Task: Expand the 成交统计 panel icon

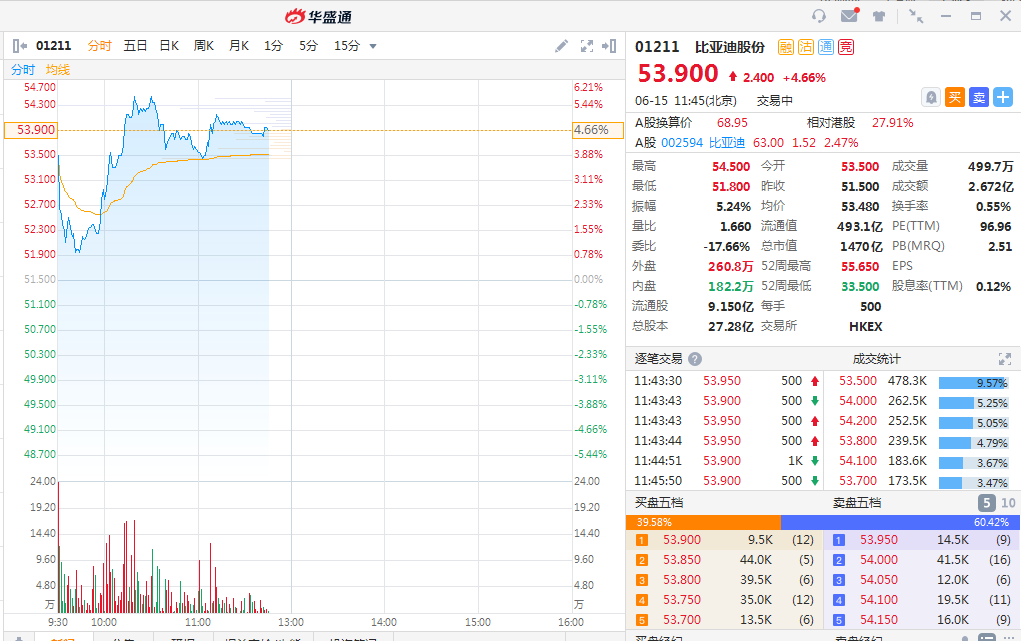Action: 1005,359
